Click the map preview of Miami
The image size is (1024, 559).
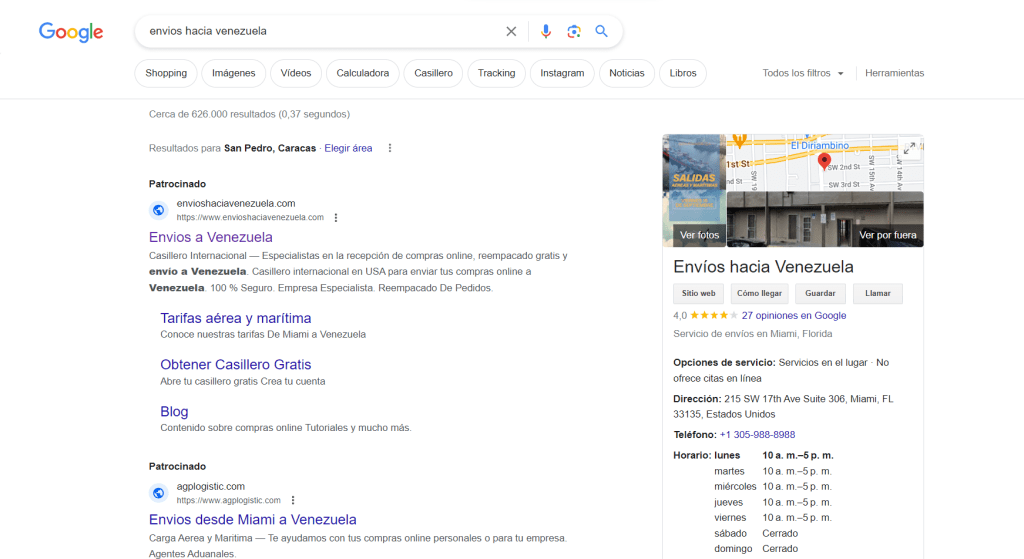tap(825, 163)
